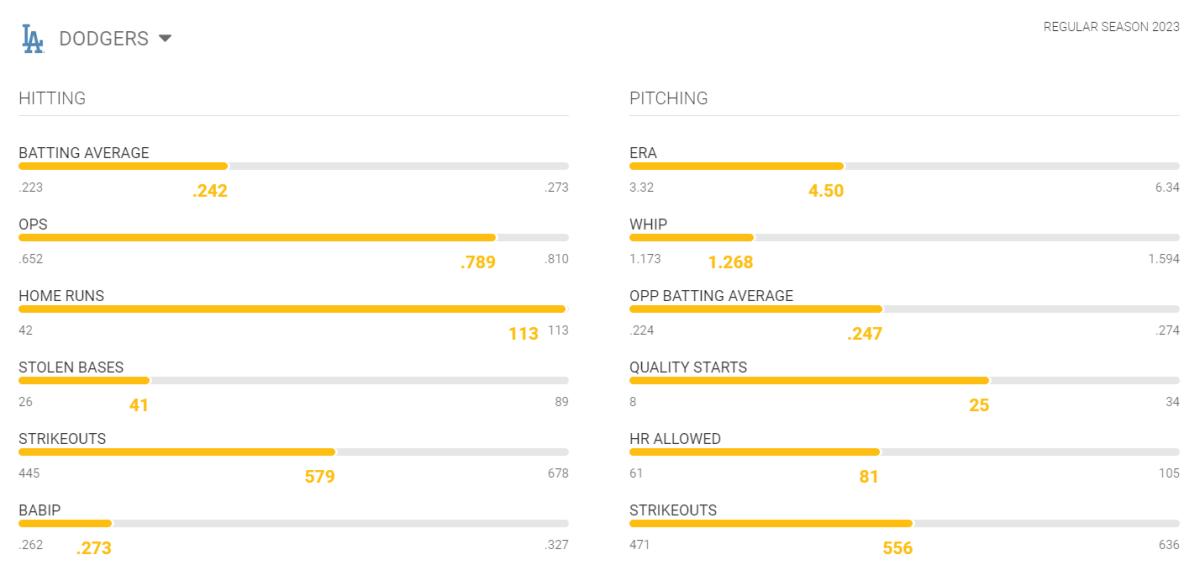Click the pitching Strikeouts stat bar

pyautogui.click(x=904, y=523)
